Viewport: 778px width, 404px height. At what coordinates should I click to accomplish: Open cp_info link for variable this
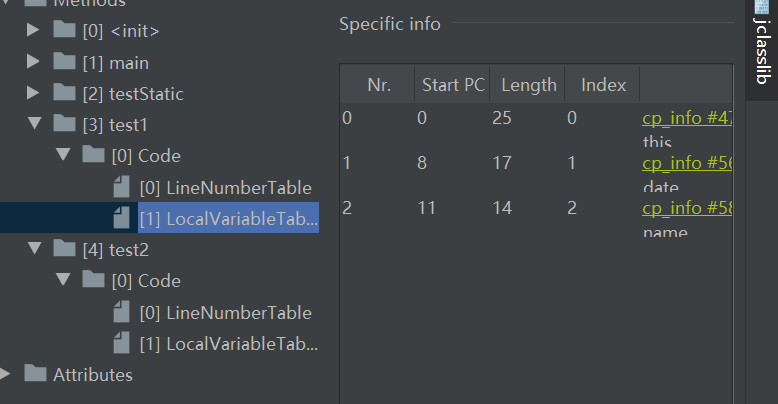[x=687, y=118]
